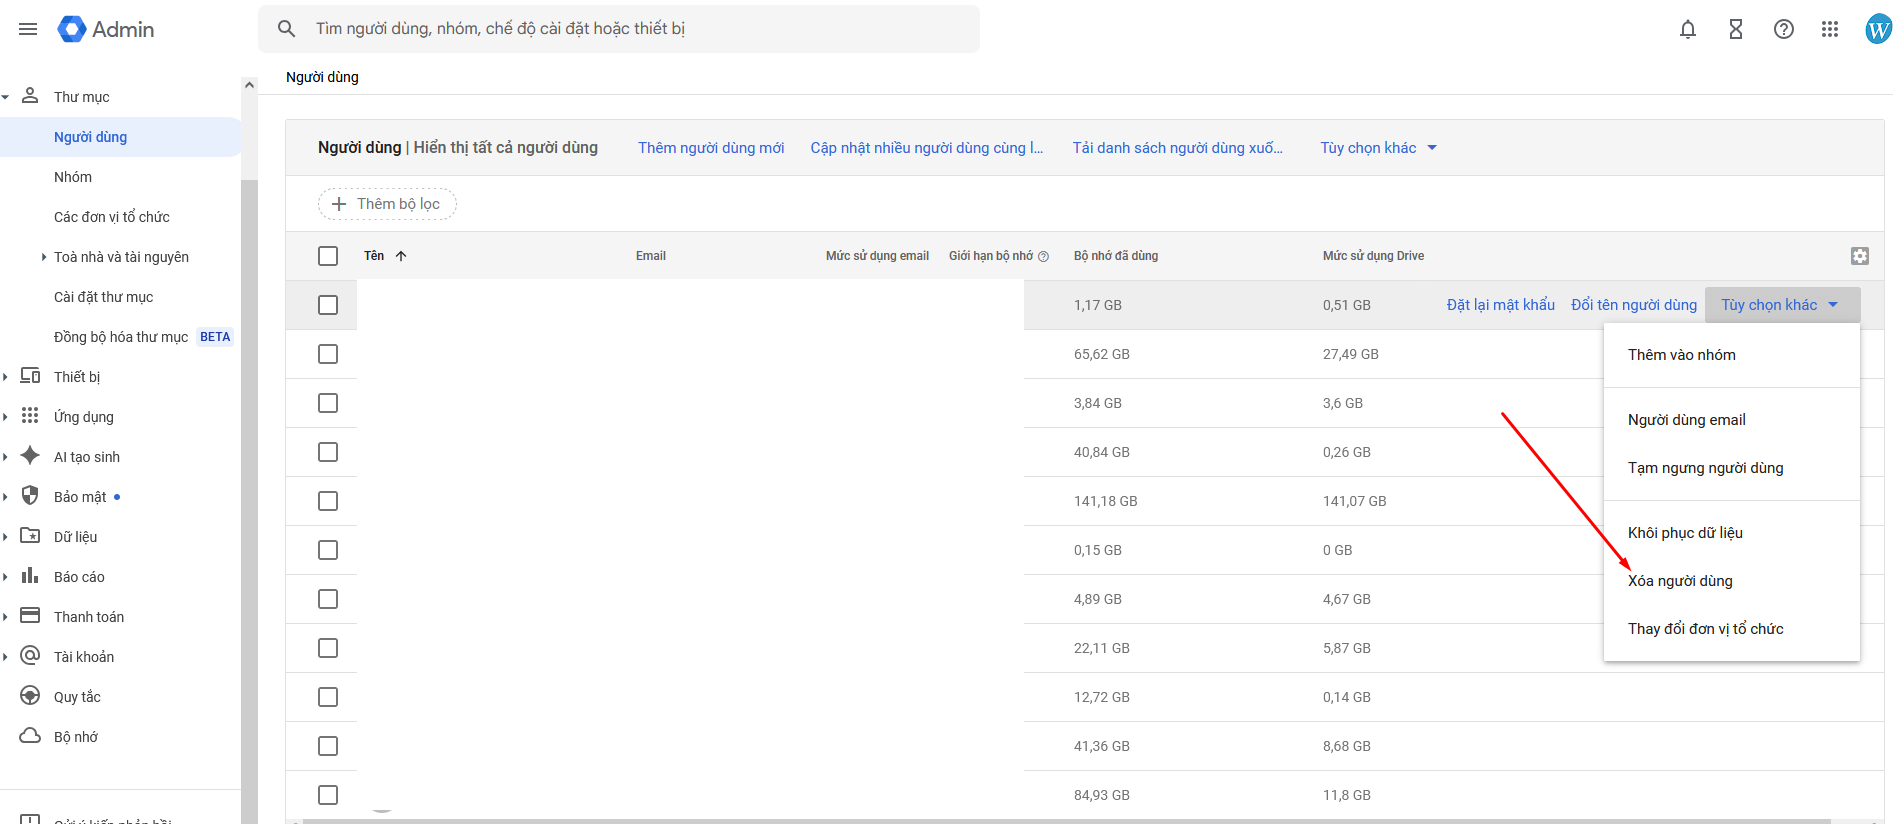1893x824 pixels.
Task: Tick the select-all users checkbox
Action: tap(328, 256)
